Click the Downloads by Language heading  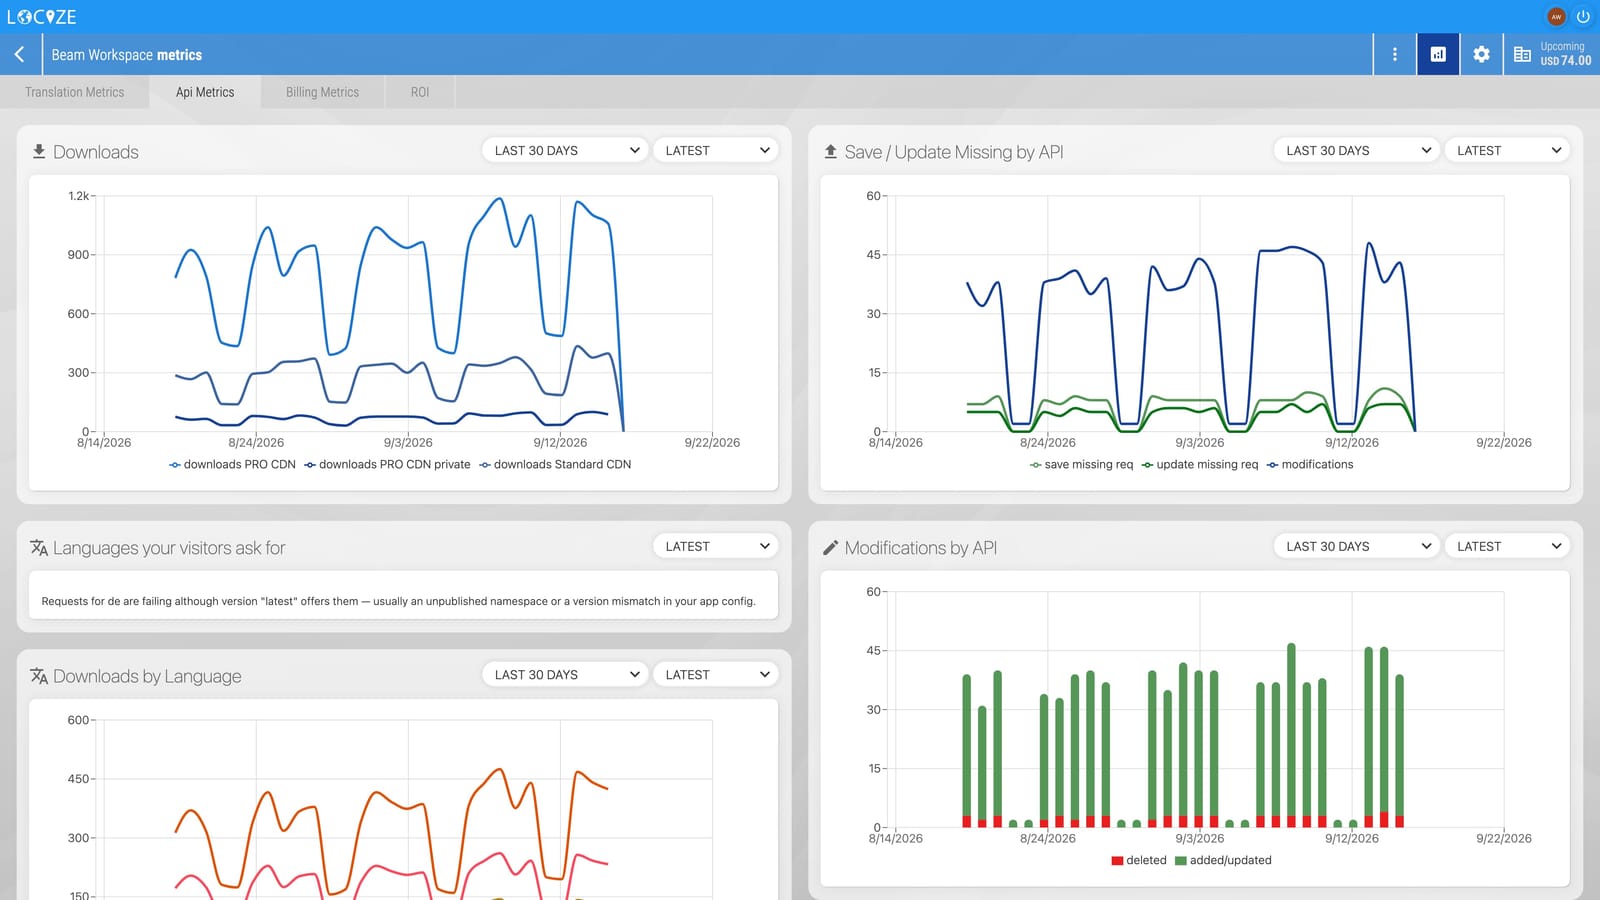click(x=147, y=676)
